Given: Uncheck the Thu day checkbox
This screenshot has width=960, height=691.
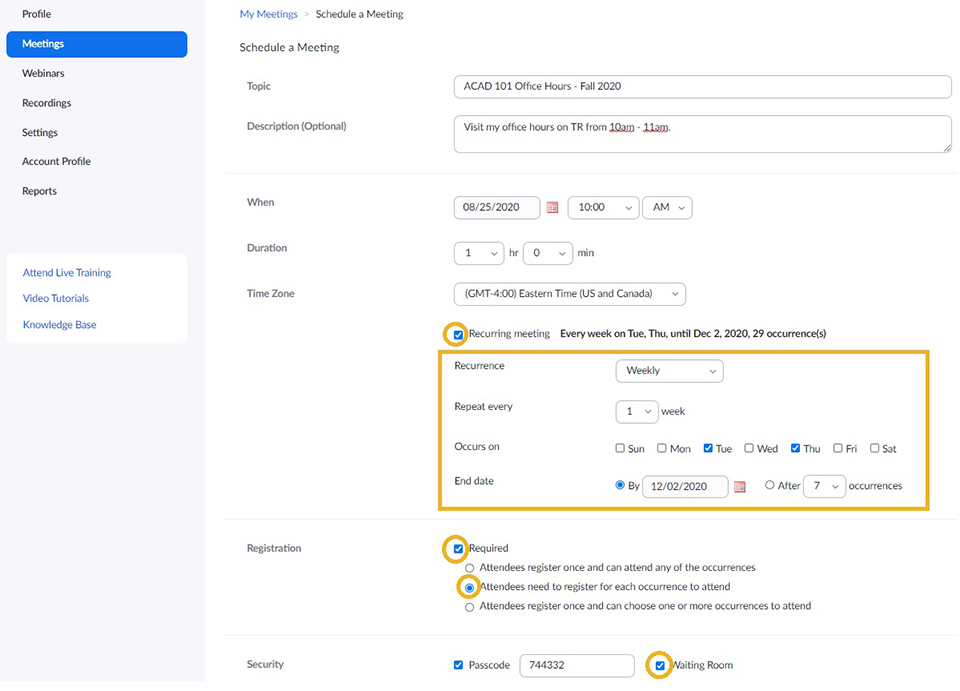Looking at the screenshot, I should 795,448.
